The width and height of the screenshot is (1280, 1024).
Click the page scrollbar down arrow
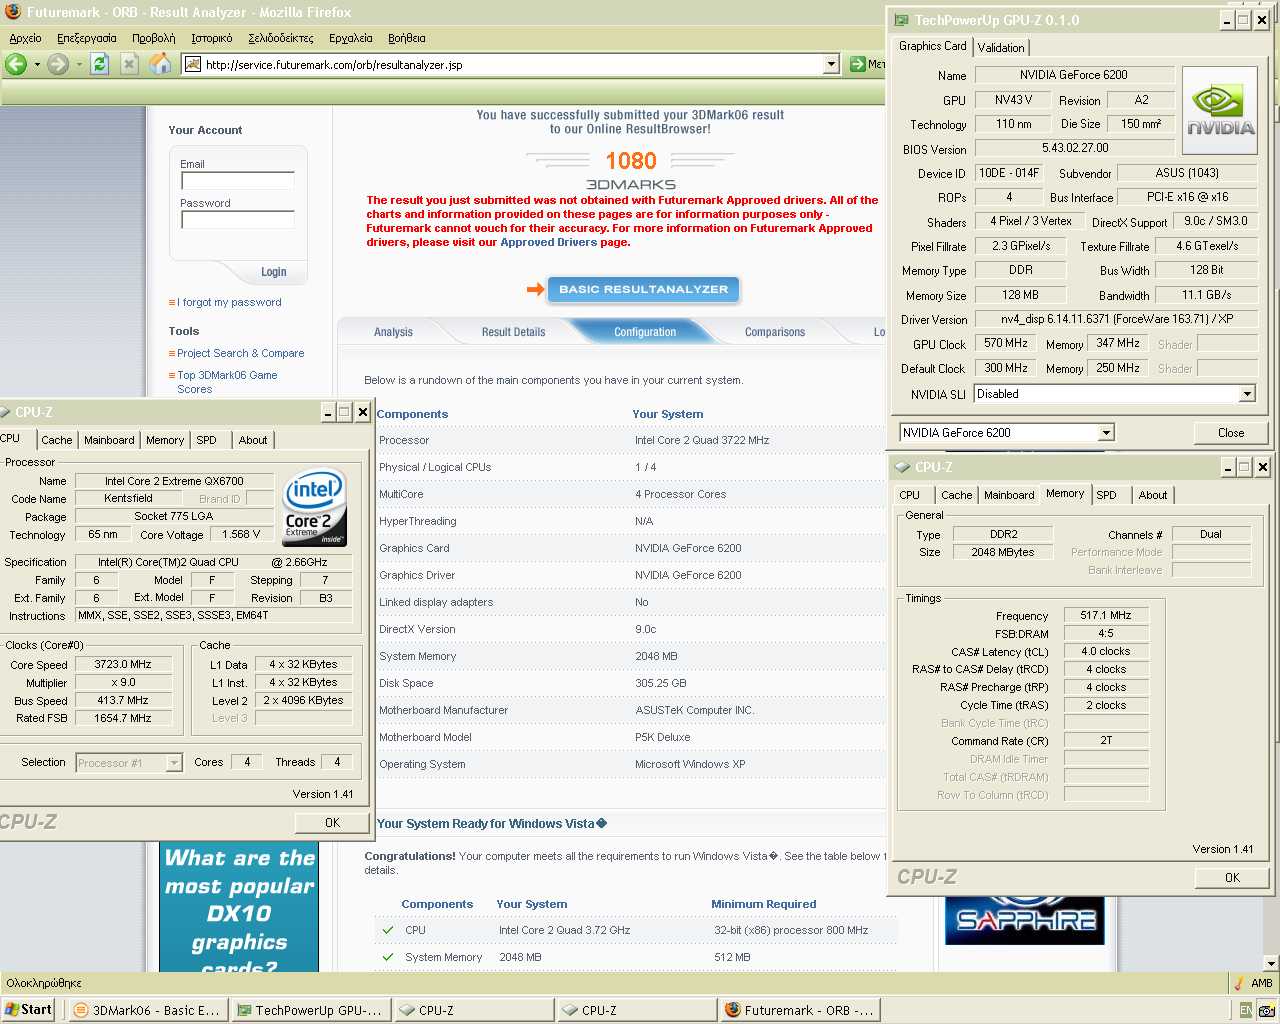pos(1271,964)
